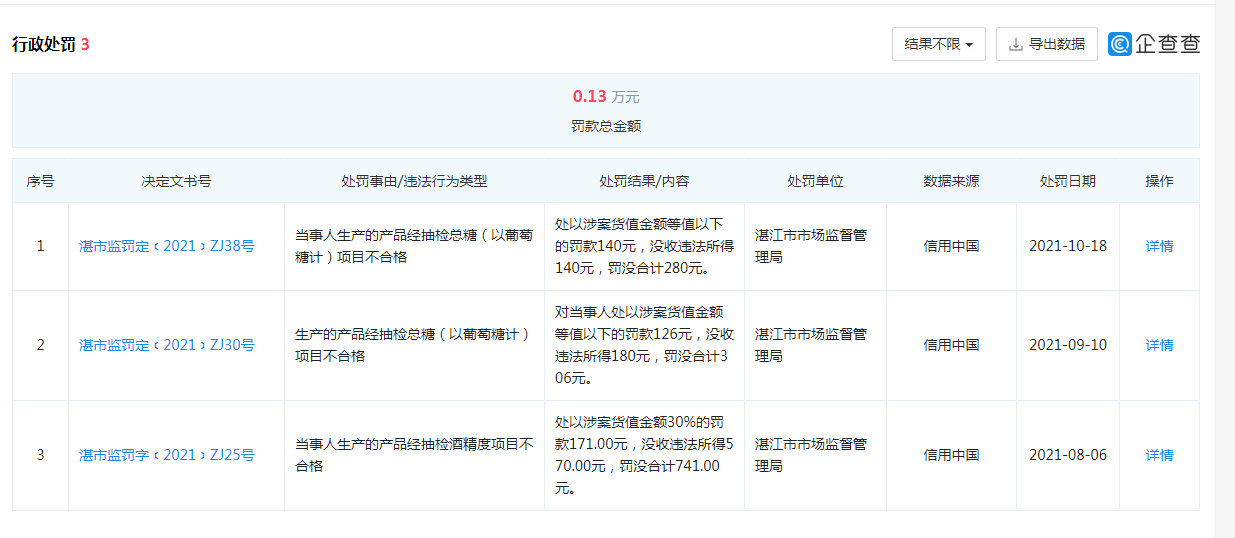
Task: Click the 导出数据 export button
Action: tap(1046, 44)
